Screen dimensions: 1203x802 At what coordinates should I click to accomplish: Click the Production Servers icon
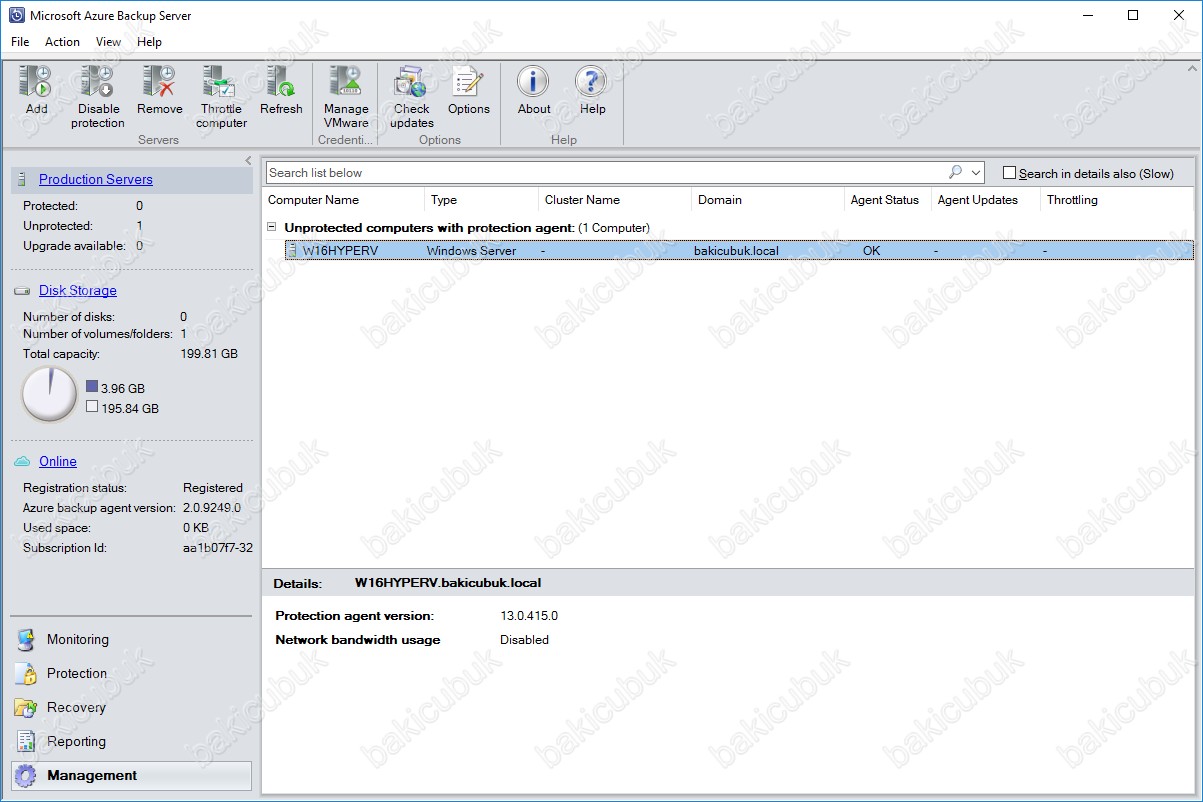pos(22,180)
